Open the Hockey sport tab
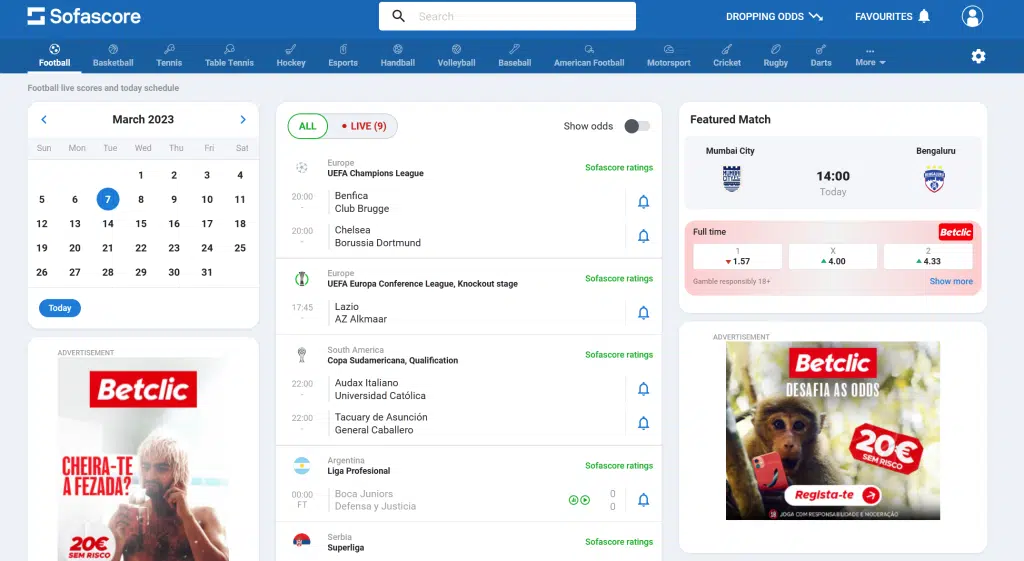This screenshot has height=561, width=1024. click(291, 56)
